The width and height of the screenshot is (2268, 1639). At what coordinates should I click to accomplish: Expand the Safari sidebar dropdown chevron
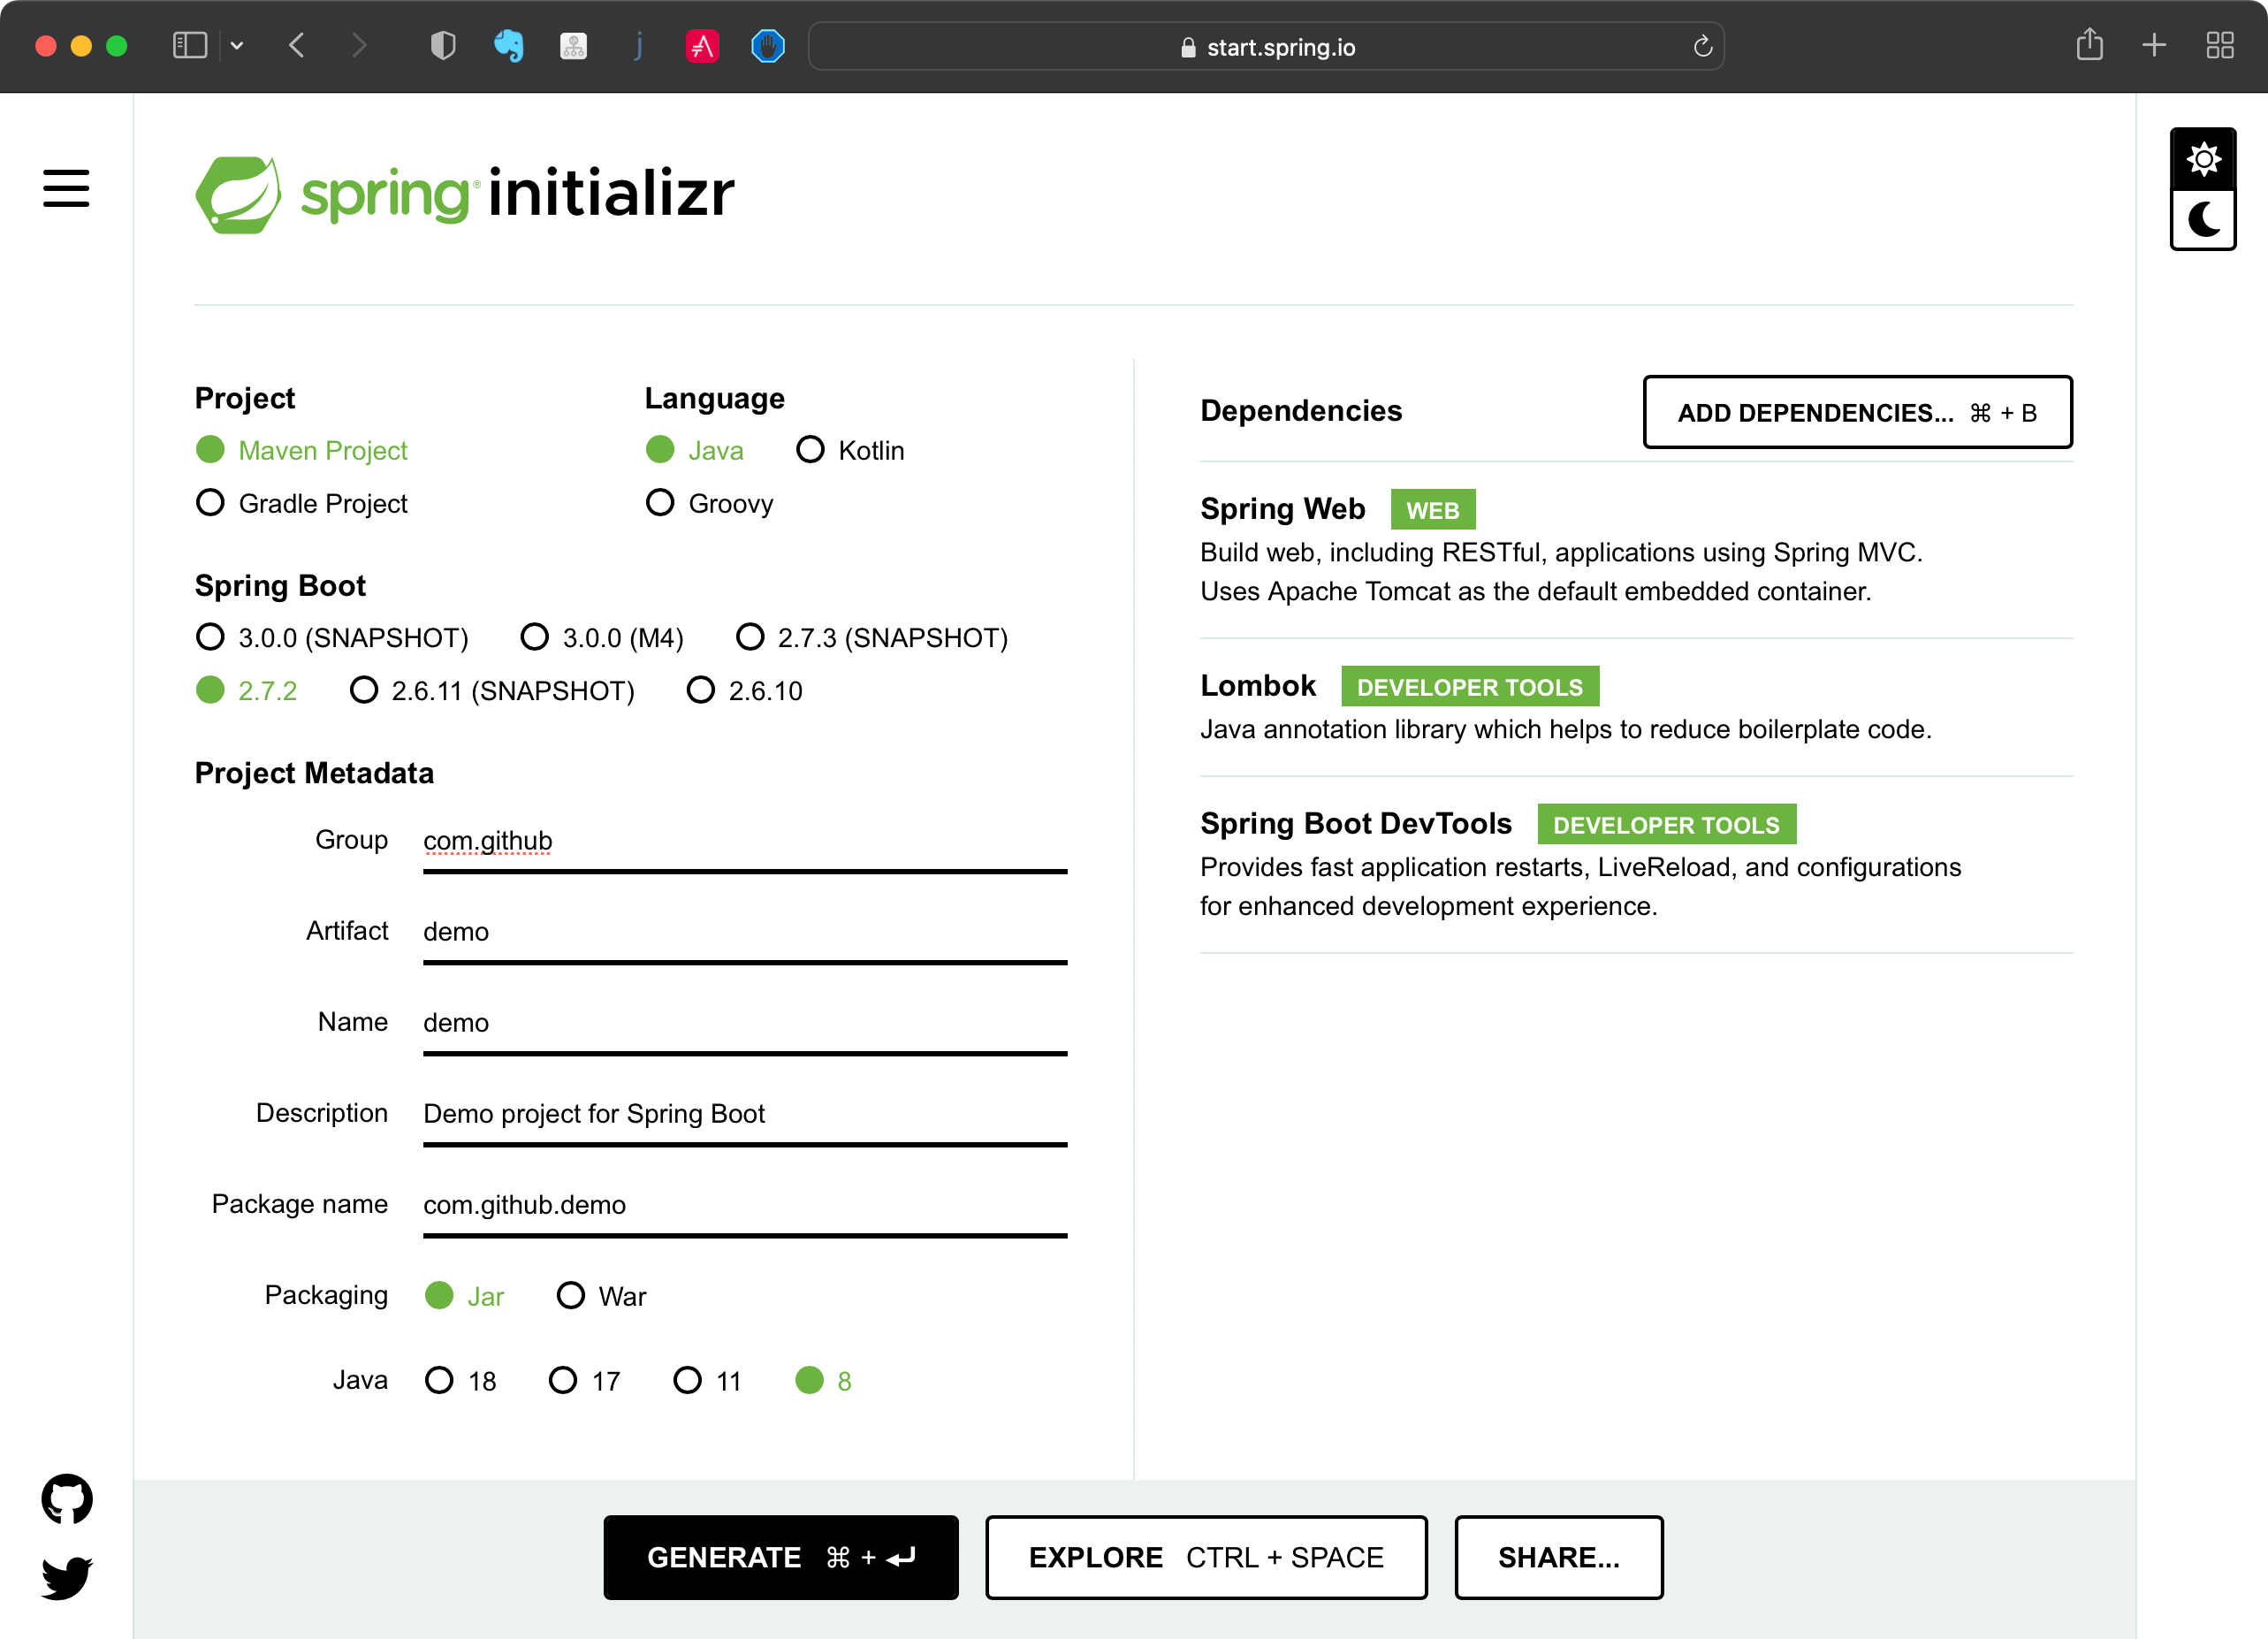(x=237, y=46)
